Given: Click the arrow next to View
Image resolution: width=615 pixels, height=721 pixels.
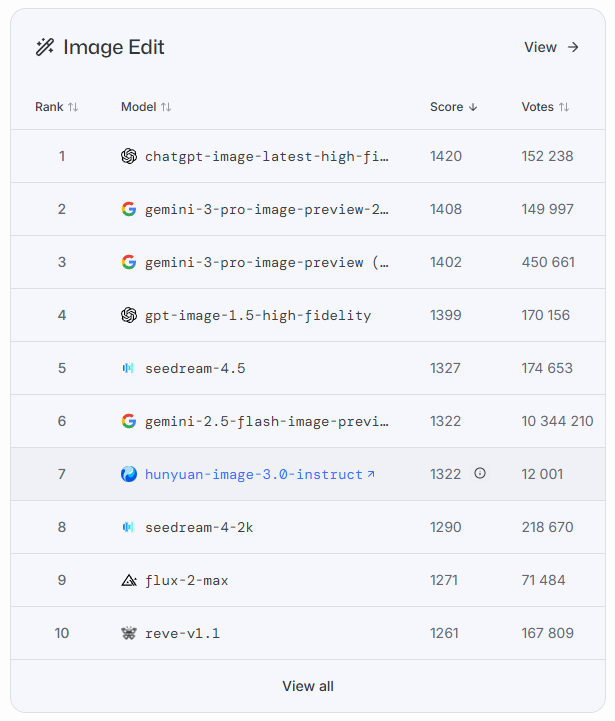Looking at the screenshot, I should point(573,47).
